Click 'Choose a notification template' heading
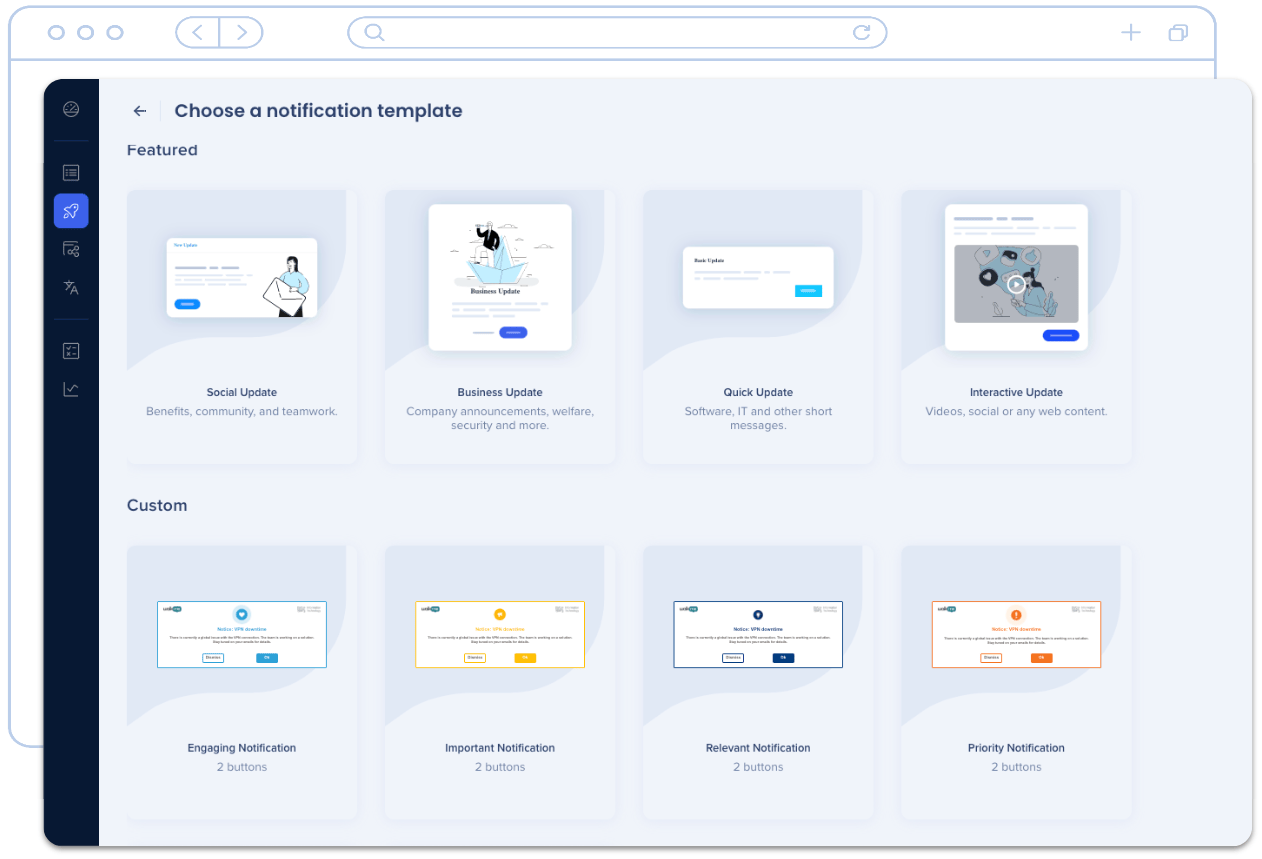1262x859 pixels. click(x=318, y=111)
